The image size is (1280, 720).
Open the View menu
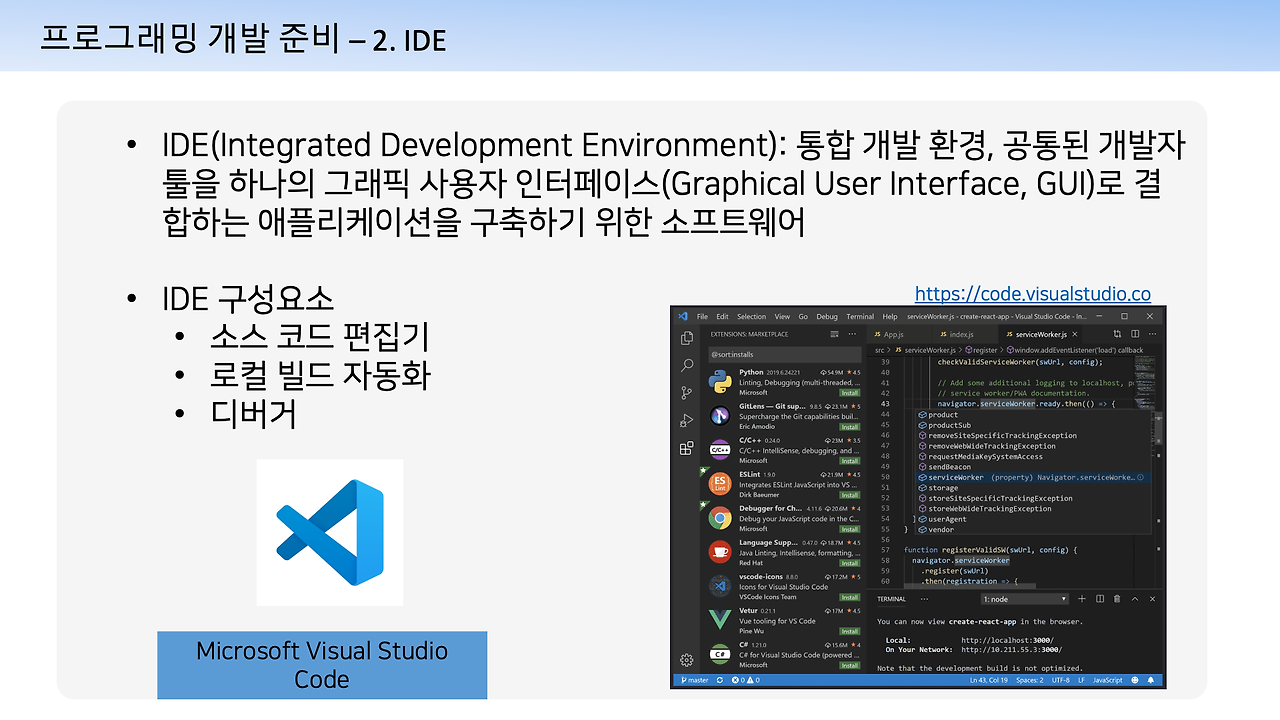782,316
